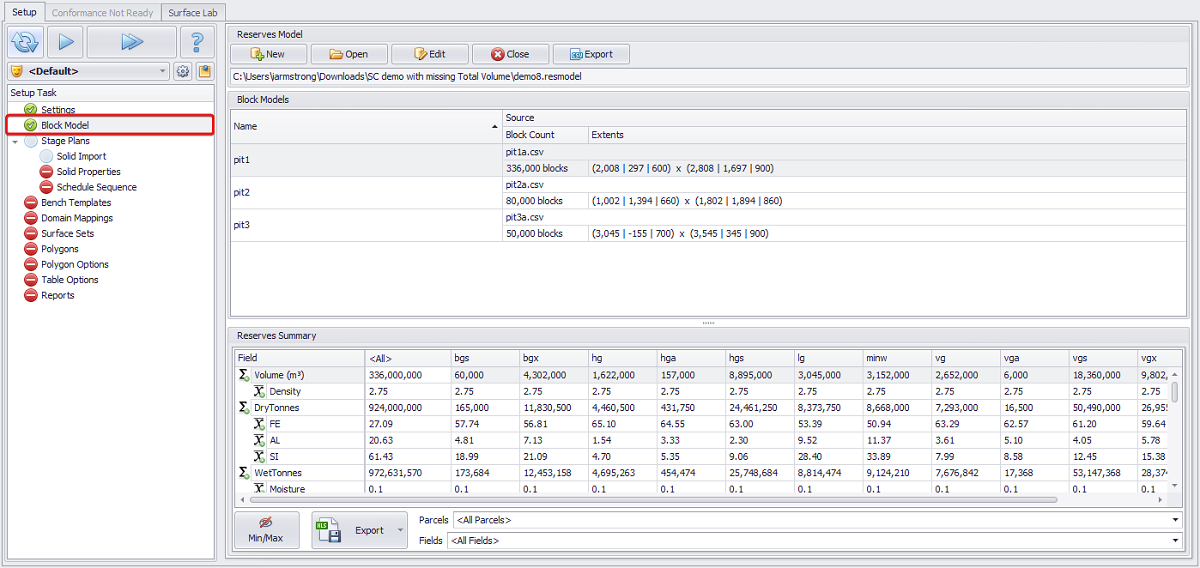Click the Export button in Reserves Model toolbar
Screen dimensions: 1200x568
(x=591, y=54)
